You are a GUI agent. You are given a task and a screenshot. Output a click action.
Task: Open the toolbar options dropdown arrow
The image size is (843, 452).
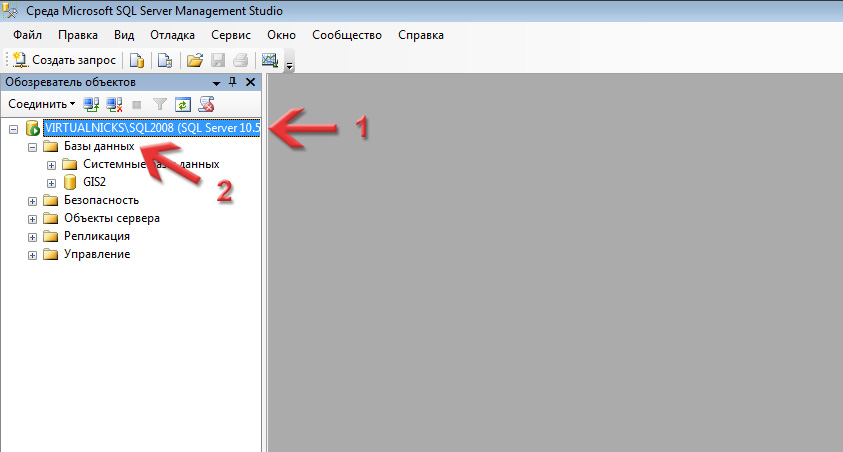point(289,66)
